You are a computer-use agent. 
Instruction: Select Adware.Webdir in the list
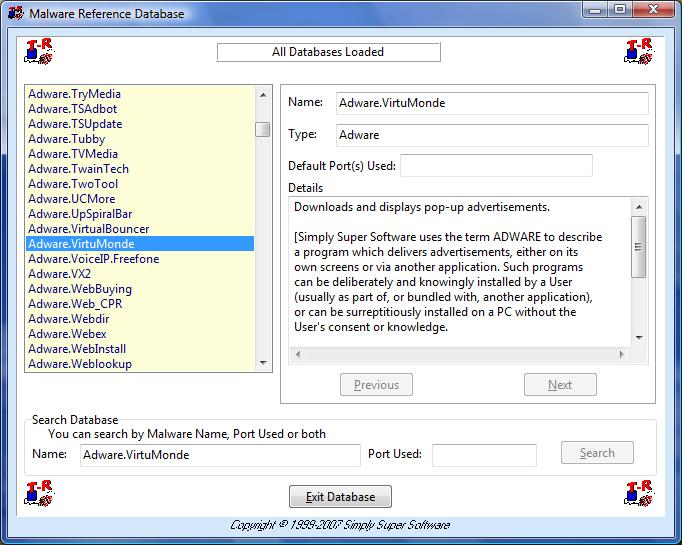(140, 319)
